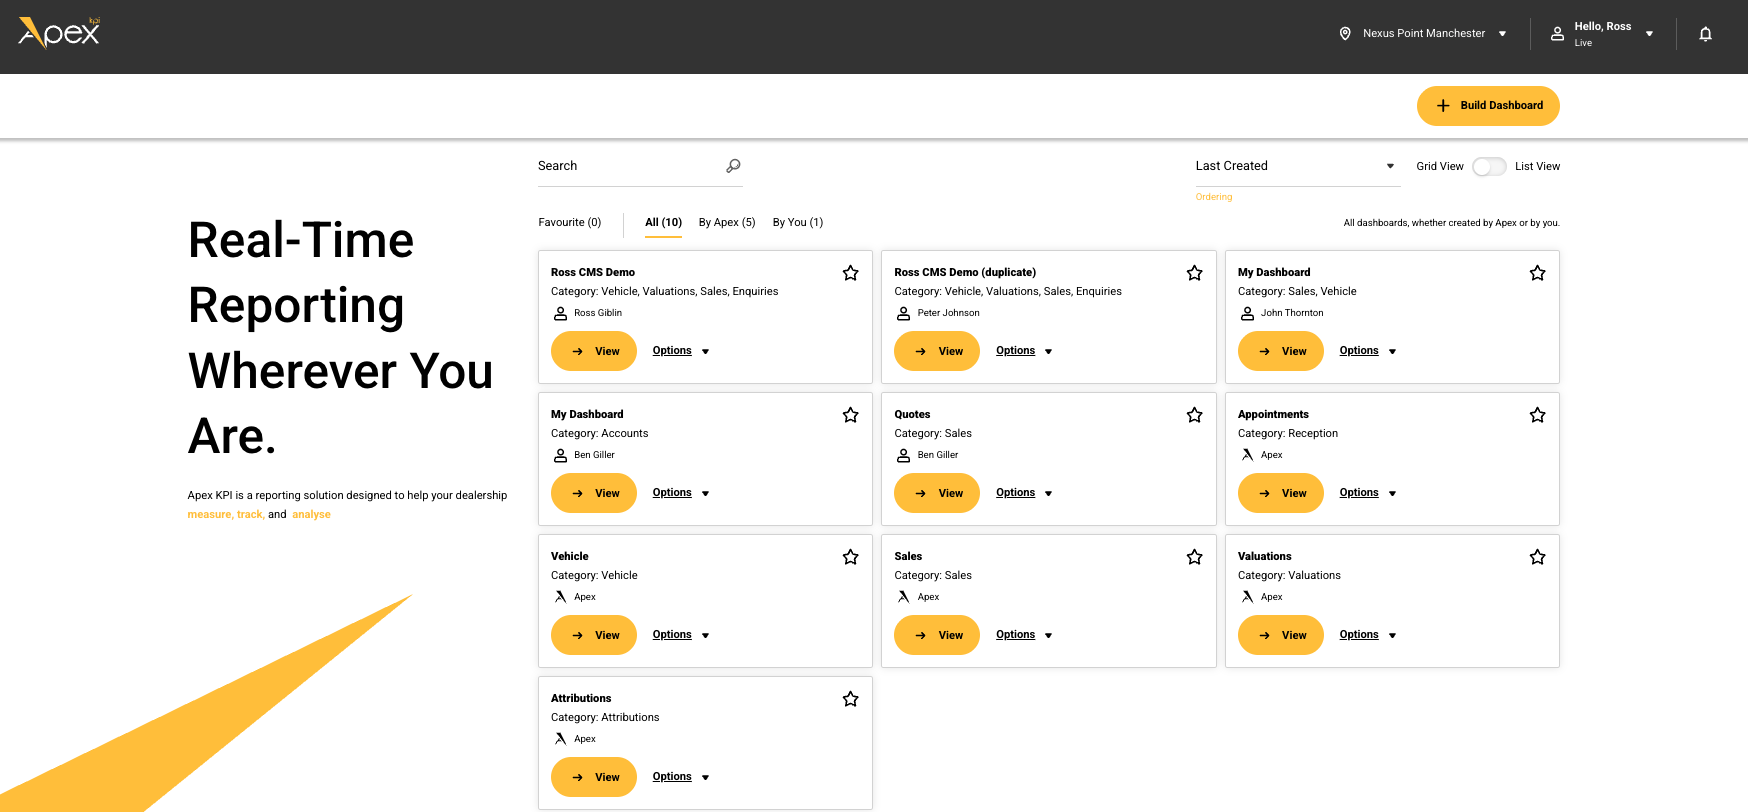Image resolution: width=1748 pixels, height=812 pixels.
Task: Click the search magnifier icon
Action: pos(733,166)
